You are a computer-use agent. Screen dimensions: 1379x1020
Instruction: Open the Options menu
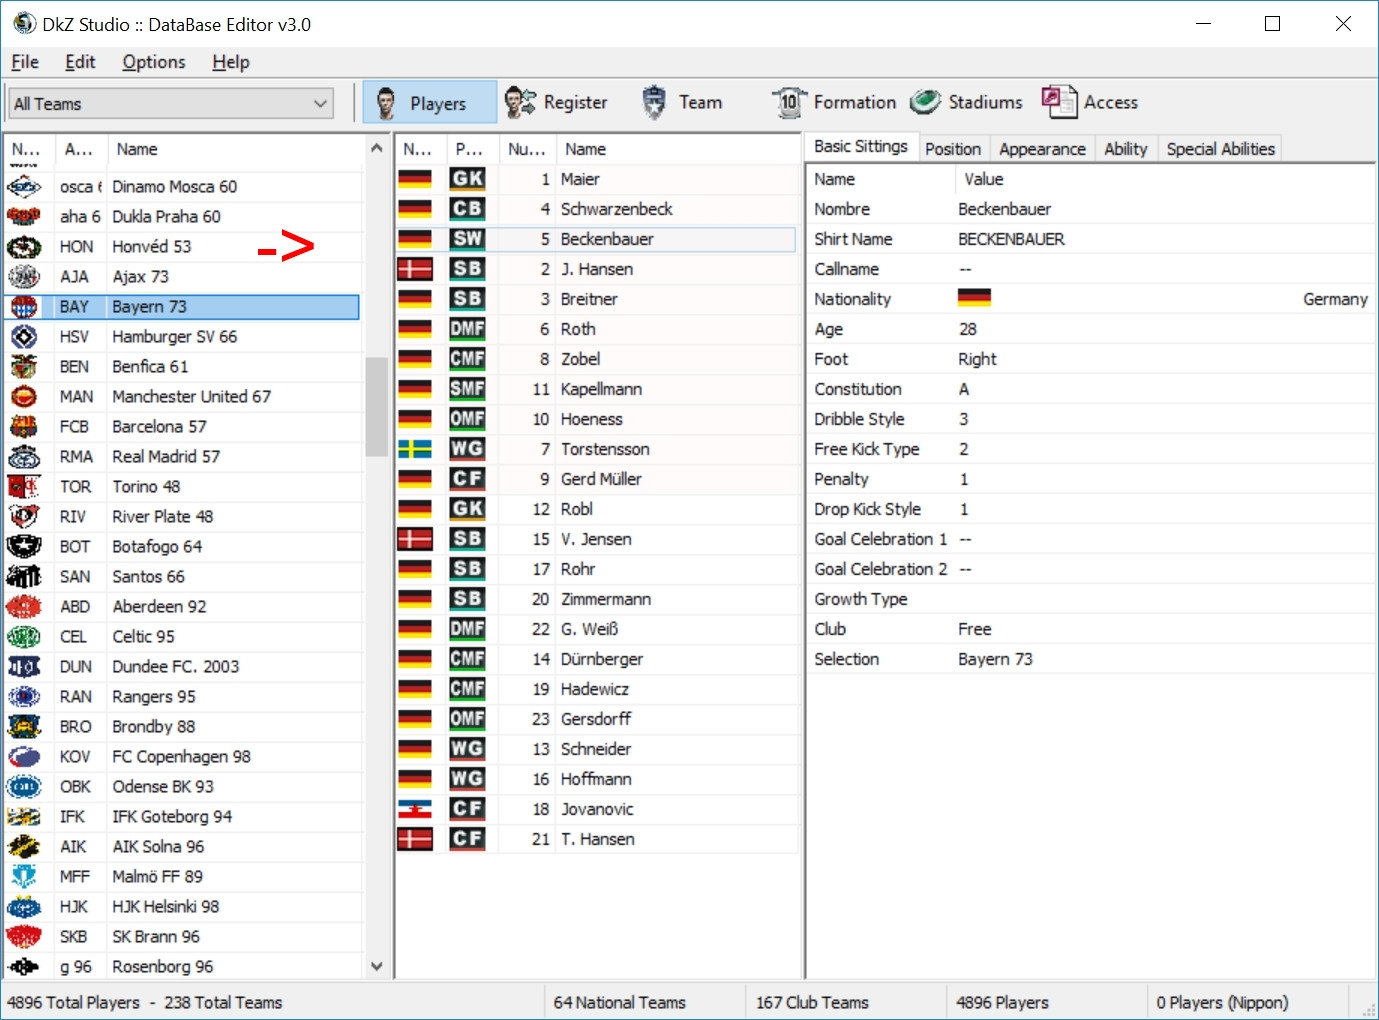point(154,62)
